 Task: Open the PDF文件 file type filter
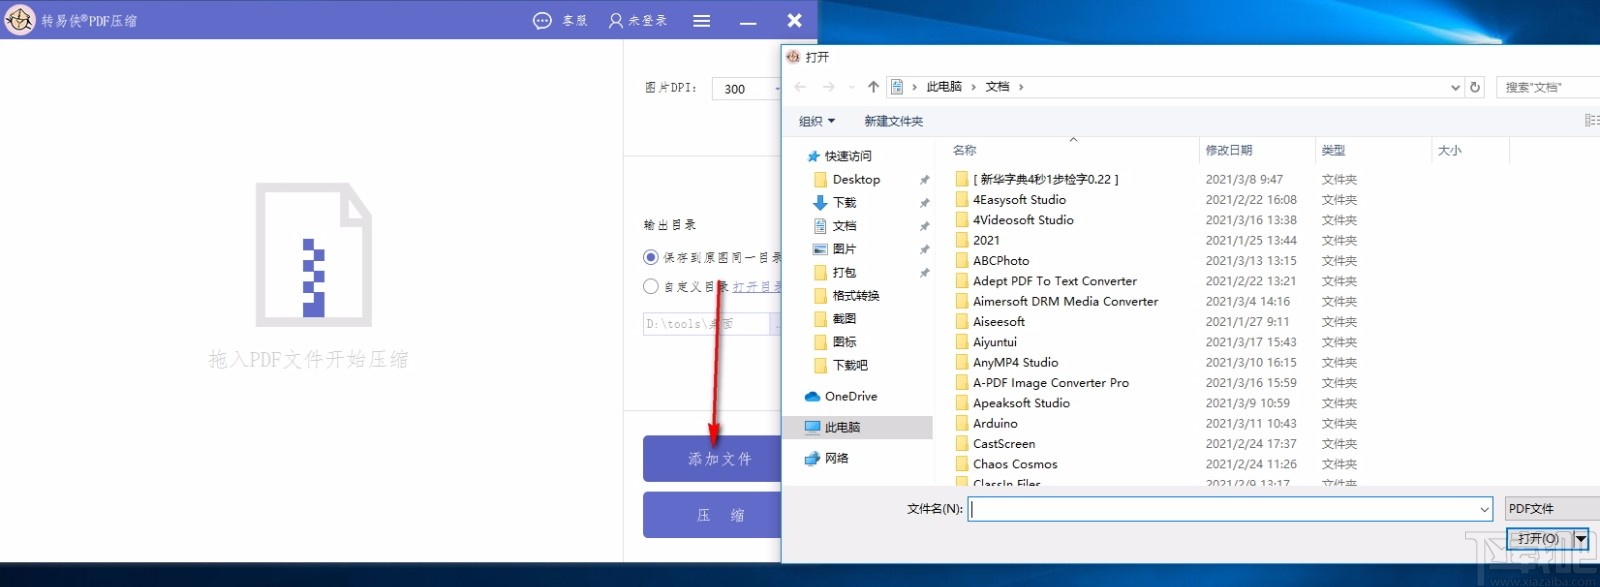point(1552,509)
